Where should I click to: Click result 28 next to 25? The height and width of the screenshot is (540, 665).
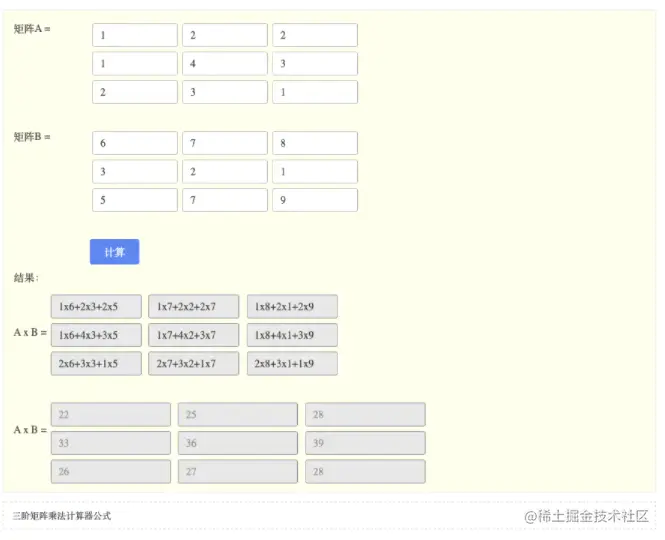365,414
